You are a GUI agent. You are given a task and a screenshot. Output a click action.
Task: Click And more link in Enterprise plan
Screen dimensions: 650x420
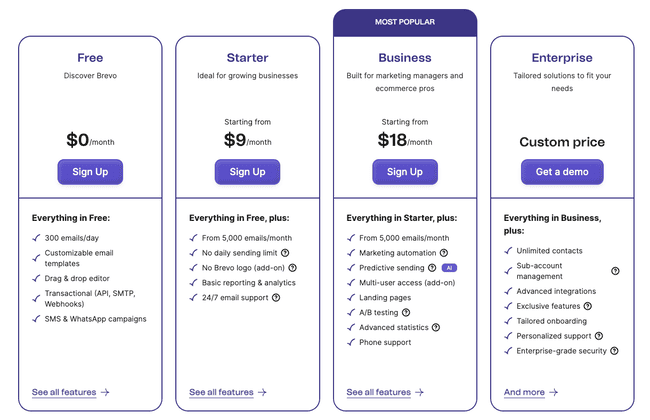pyautogui.click(x=530, y=393)
